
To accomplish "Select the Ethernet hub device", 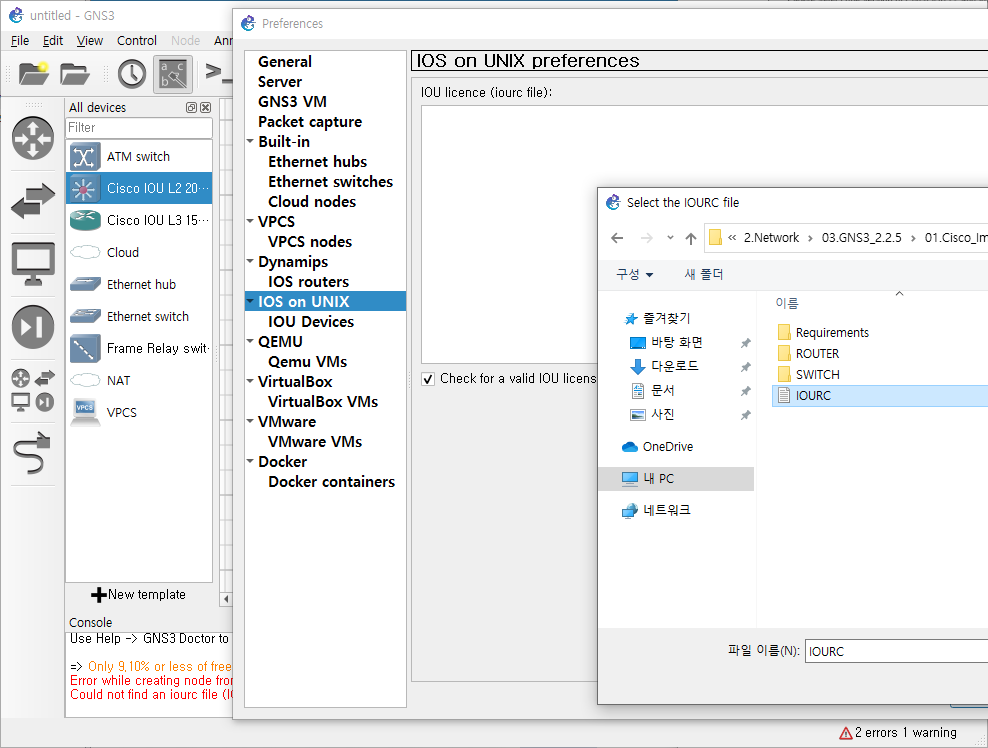I will pyautogui.click(x=139, y=284).
